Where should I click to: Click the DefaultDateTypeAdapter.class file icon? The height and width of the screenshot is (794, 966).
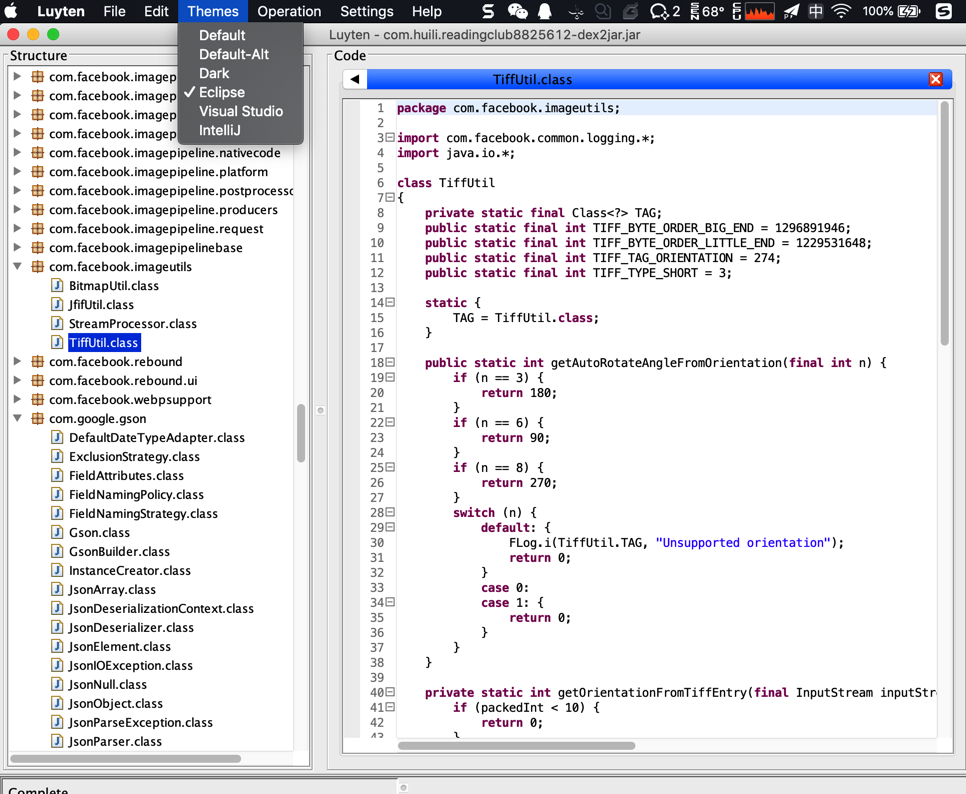coord(57,437)
